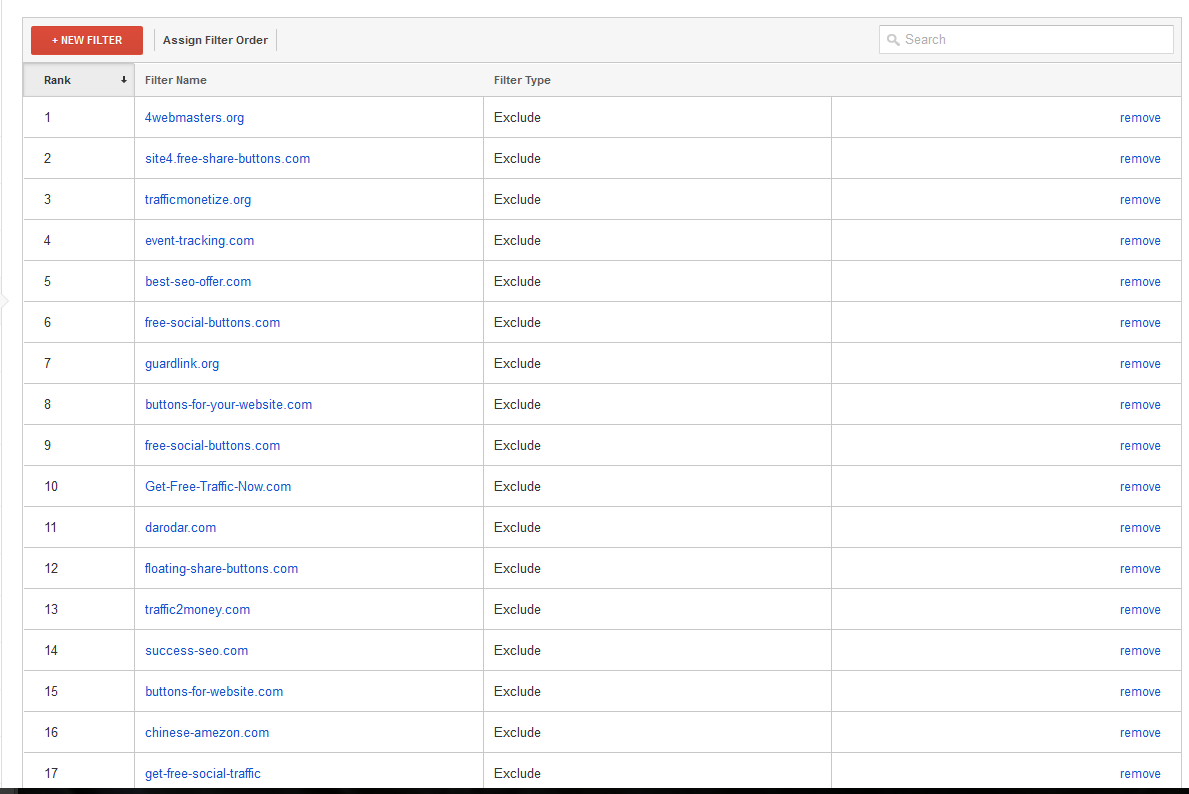This screenshot has height=794, width=1189.
Task: Remove the trafficmonetize.org filter
Action: pos(1140,199)
